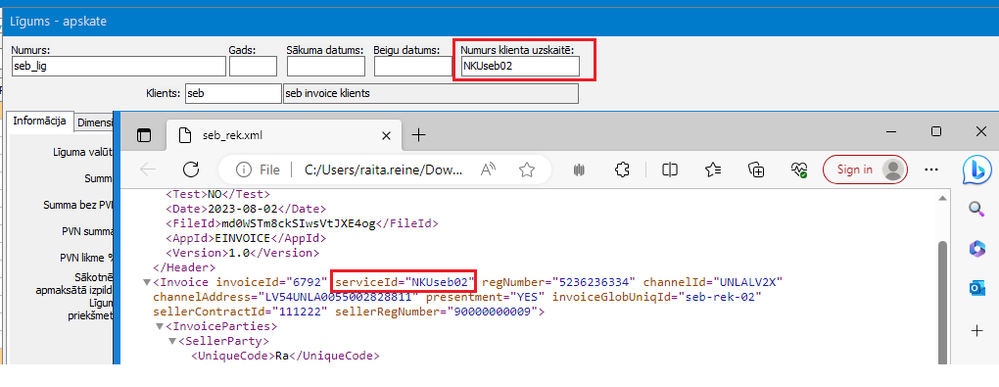Add page to favorites star icon
This screenshot has height=387, width=999.
click(x=526, y=170)
